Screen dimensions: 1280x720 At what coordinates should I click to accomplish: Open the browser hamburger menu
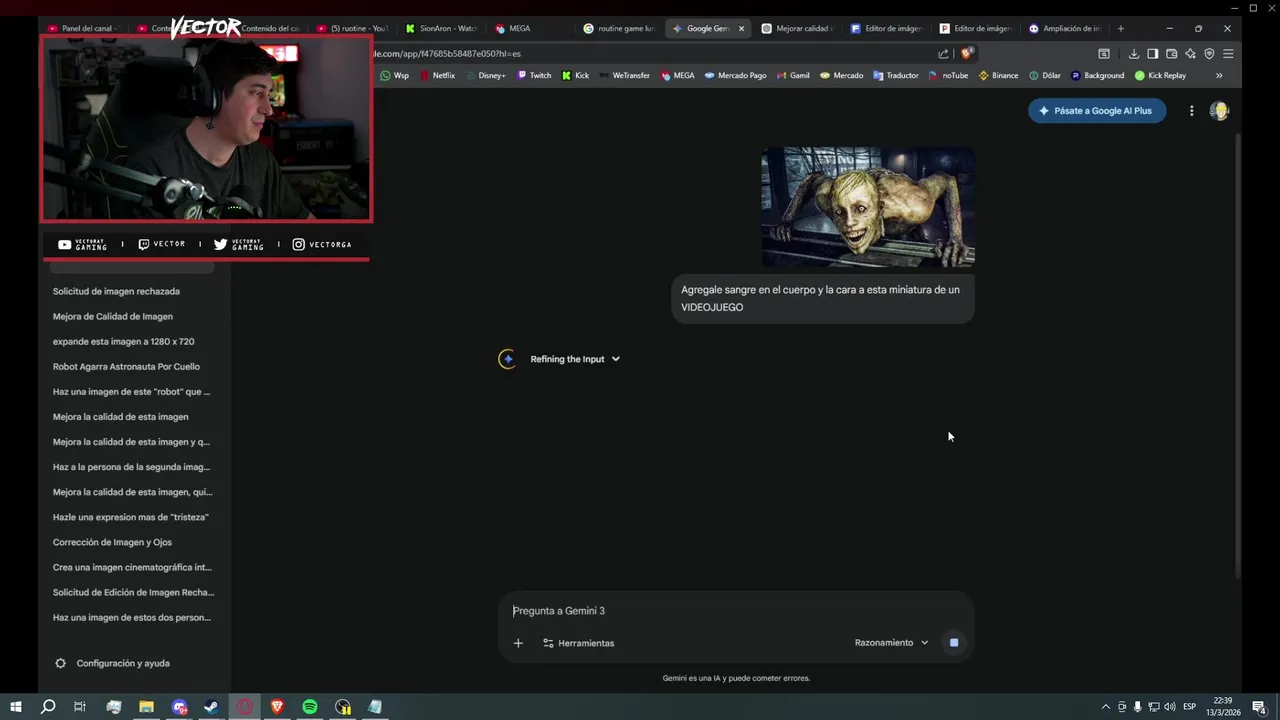tap(1228, 54)
